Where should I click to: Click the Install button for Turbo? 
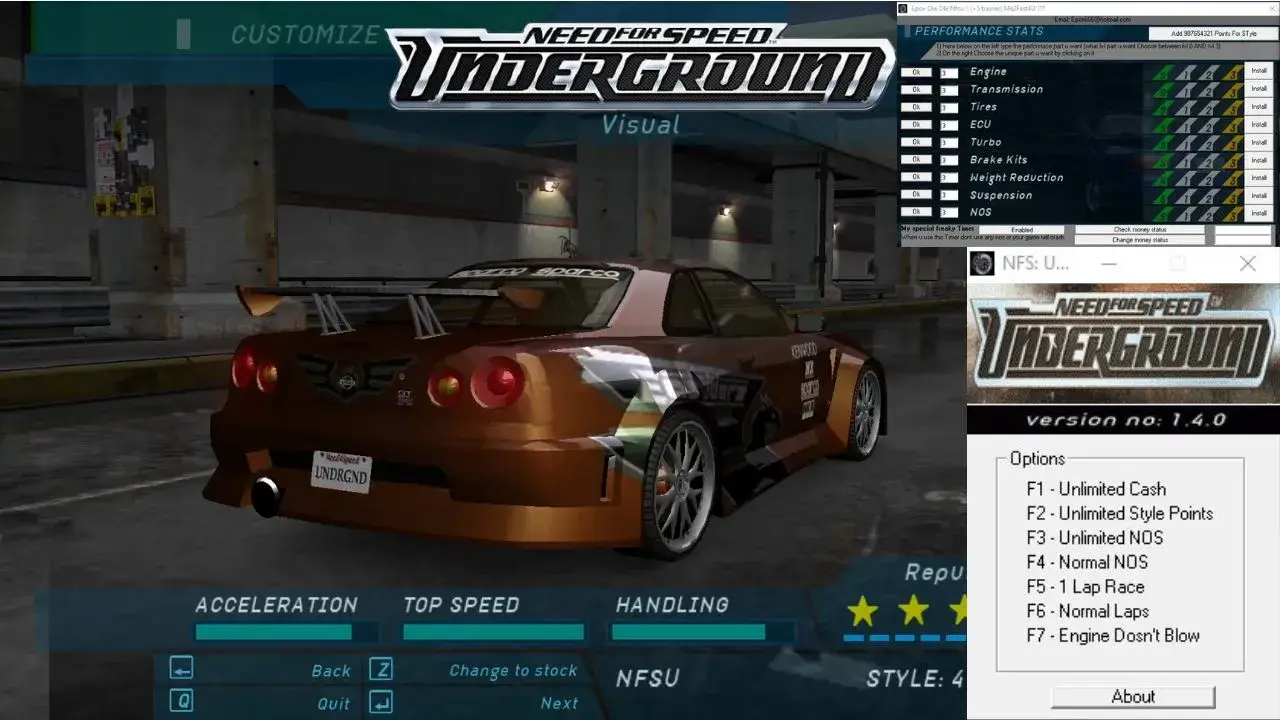1259,143
